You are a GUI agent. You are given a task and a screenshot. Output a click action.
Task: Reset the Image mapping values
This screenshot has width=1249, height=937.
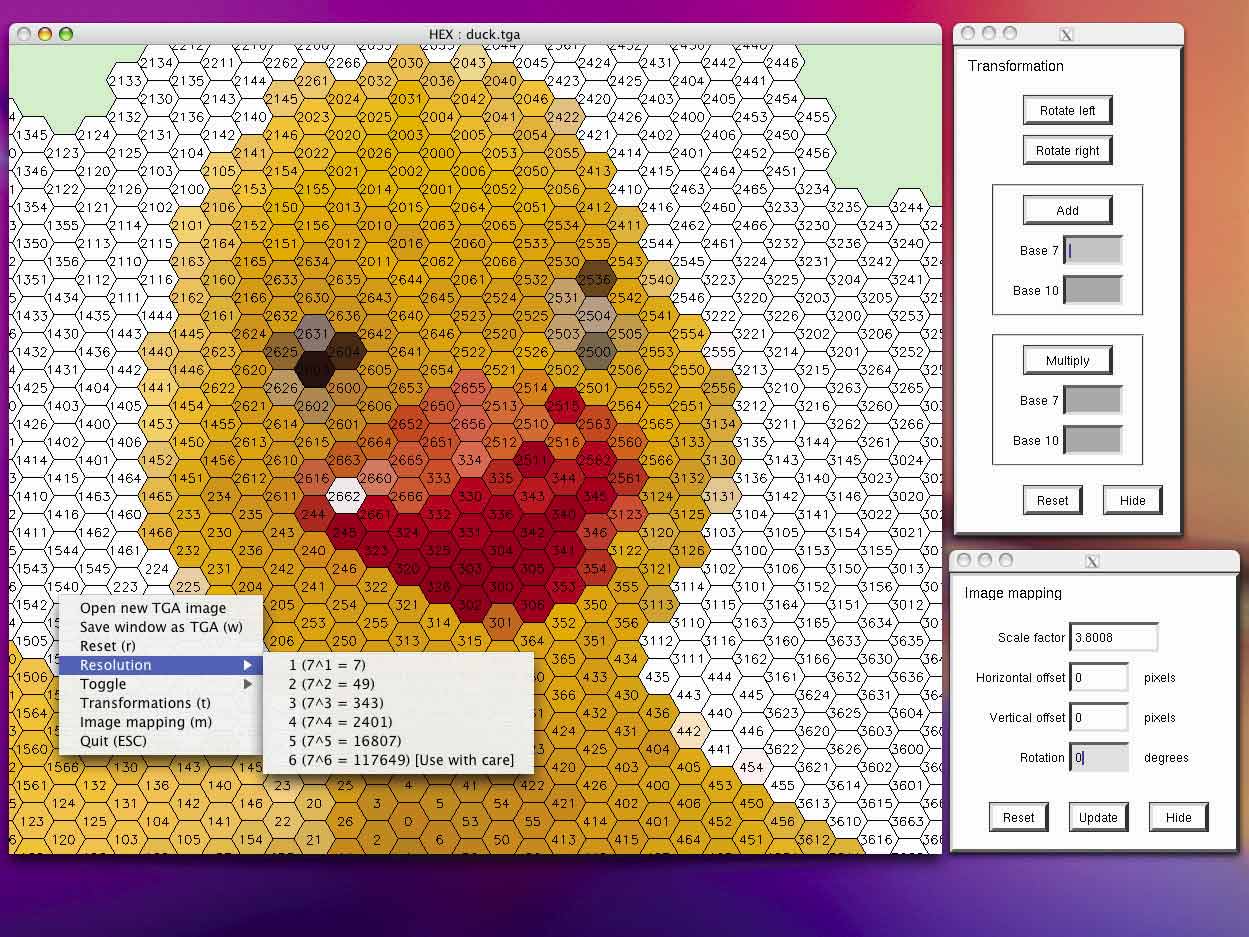click(1018, 818)
